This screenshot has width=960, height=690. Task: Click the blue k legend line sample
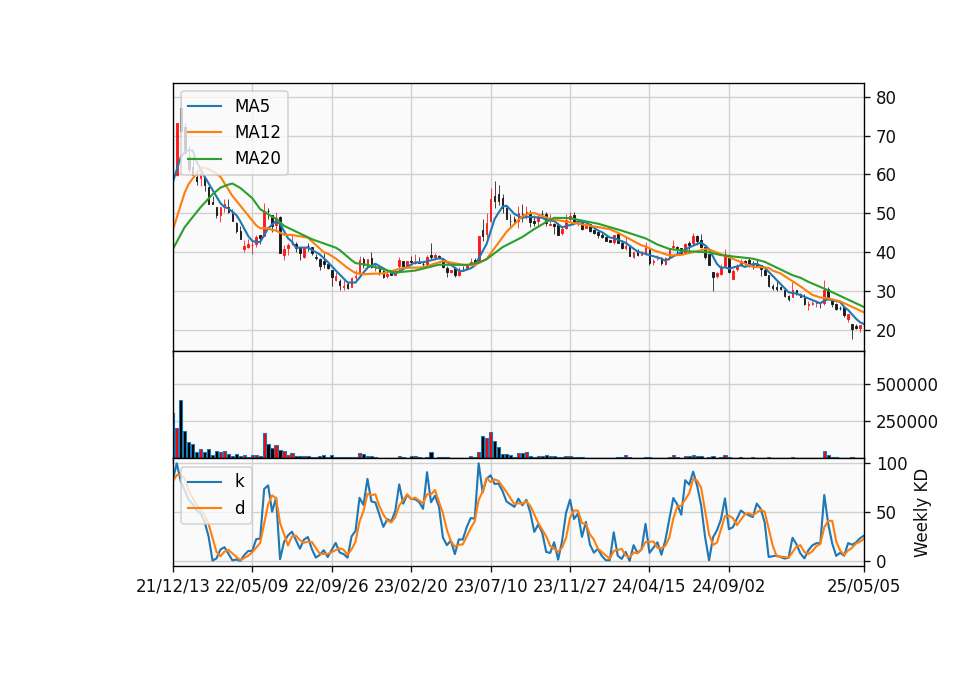click(x=204, y=482)
